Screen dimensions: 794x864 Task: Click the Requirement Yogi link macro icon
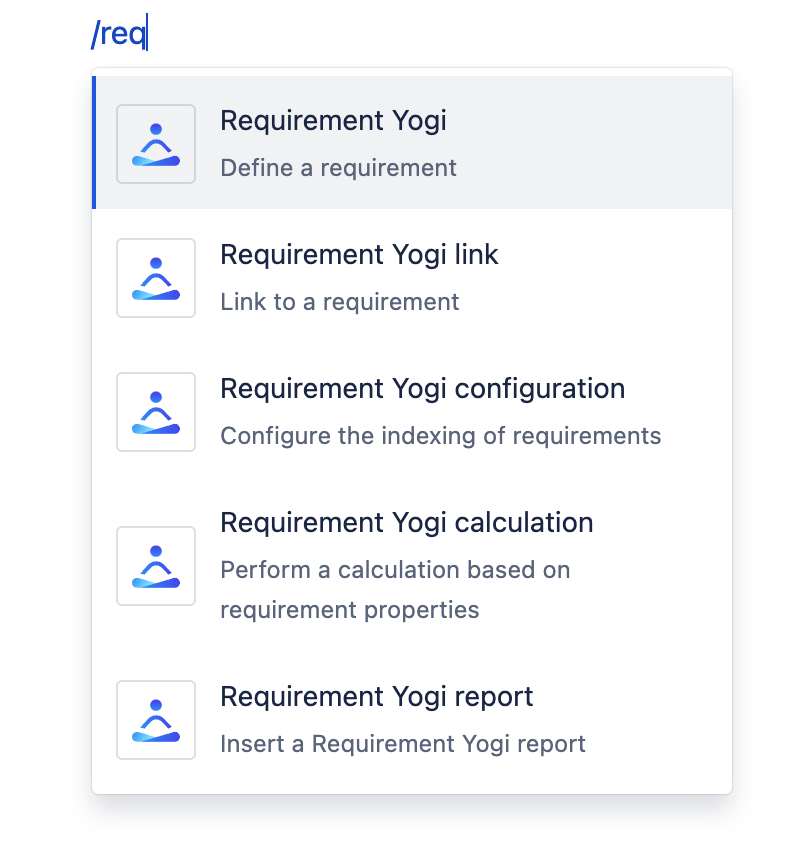[x=156, y=278]
